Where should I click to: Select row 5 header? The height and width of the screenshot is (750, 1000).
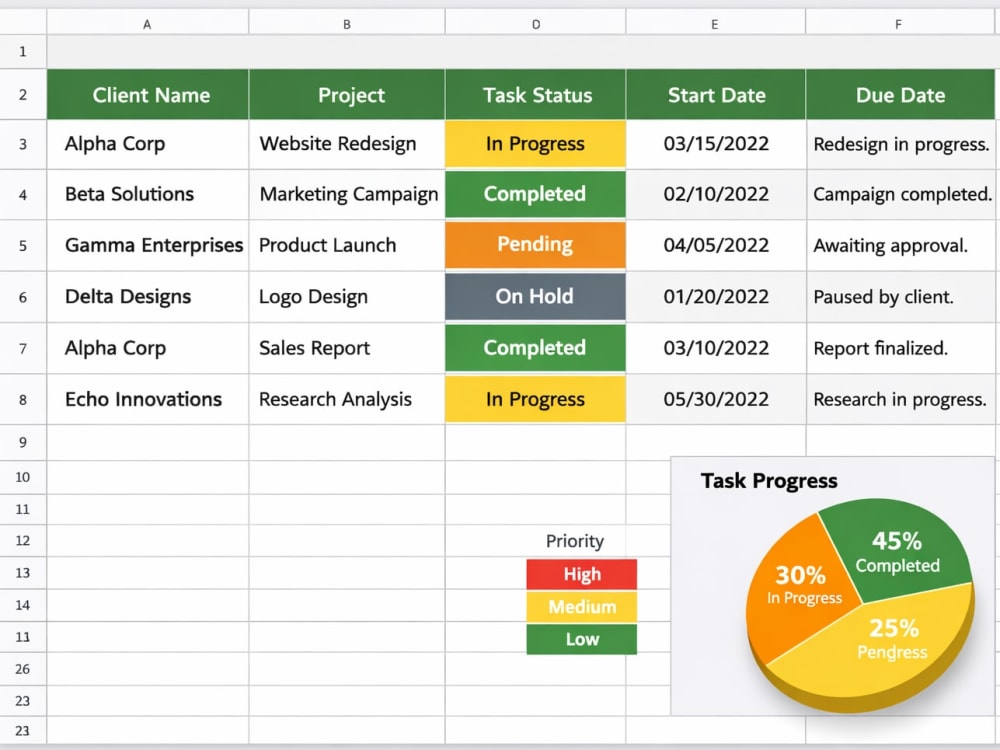[x=23, y=246]
